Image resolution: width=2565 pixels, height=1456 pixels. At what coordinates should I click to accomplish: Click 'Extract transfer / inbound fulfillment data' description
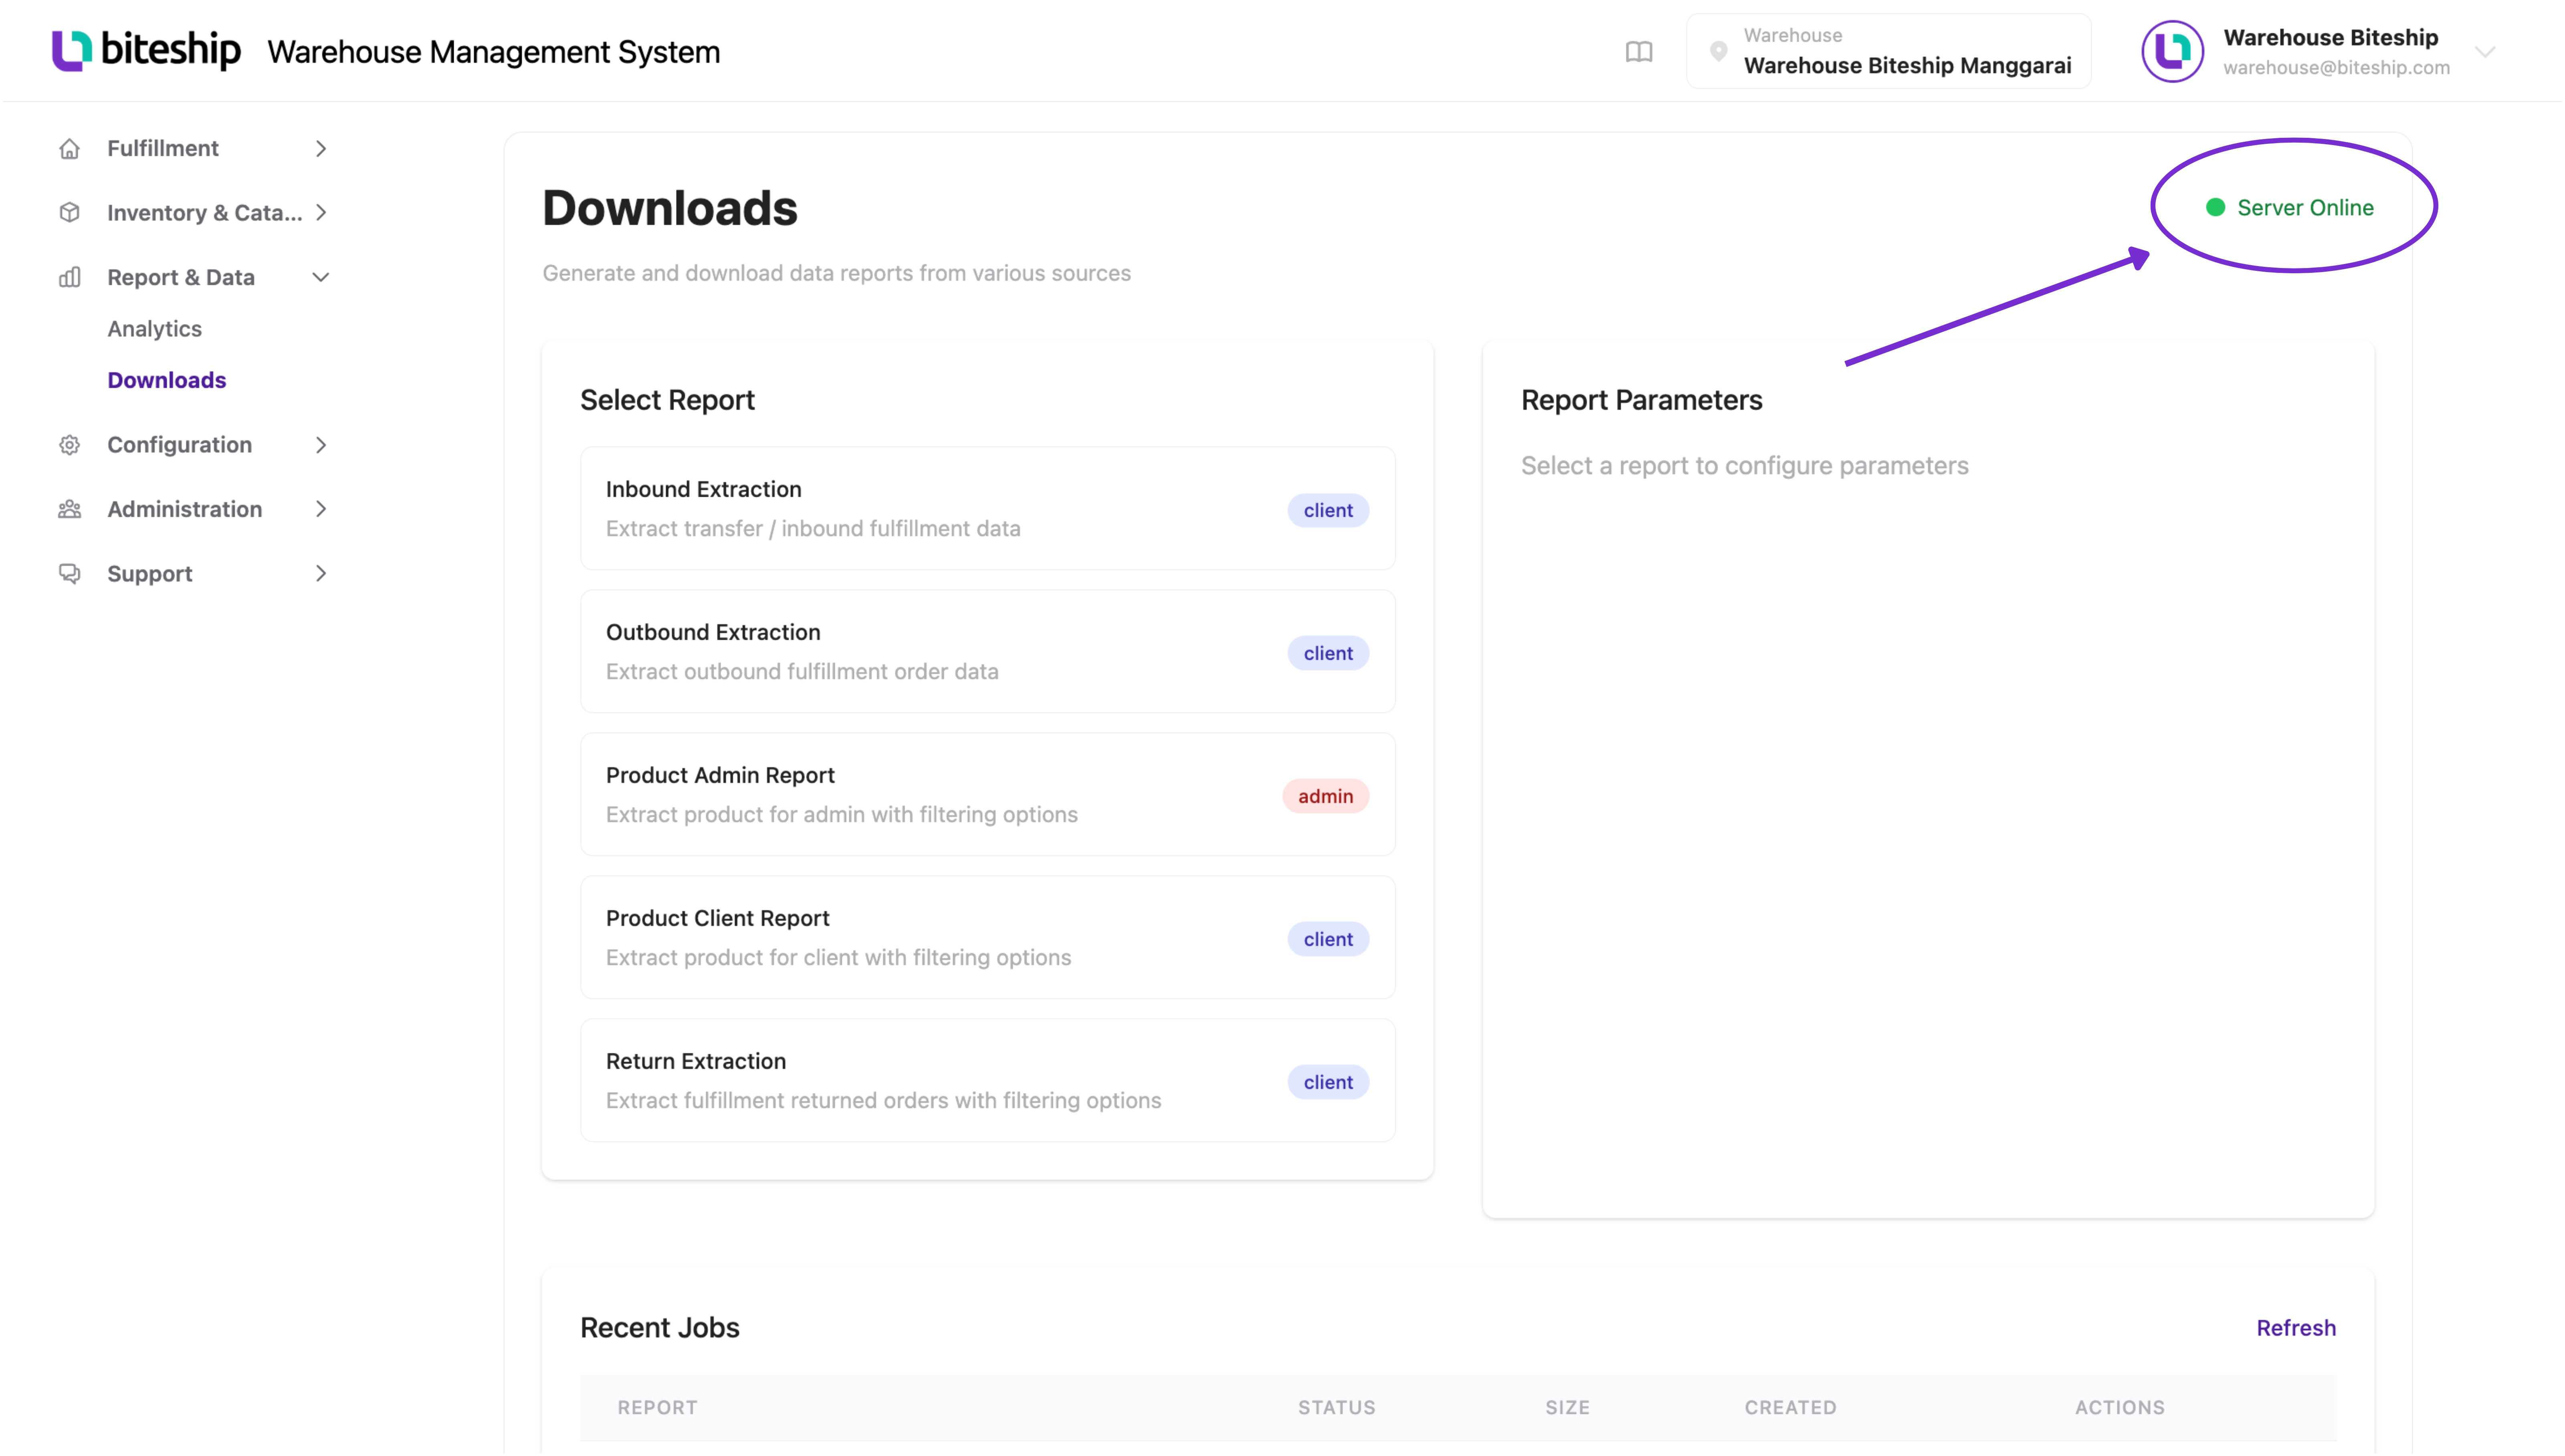[813, 528]
